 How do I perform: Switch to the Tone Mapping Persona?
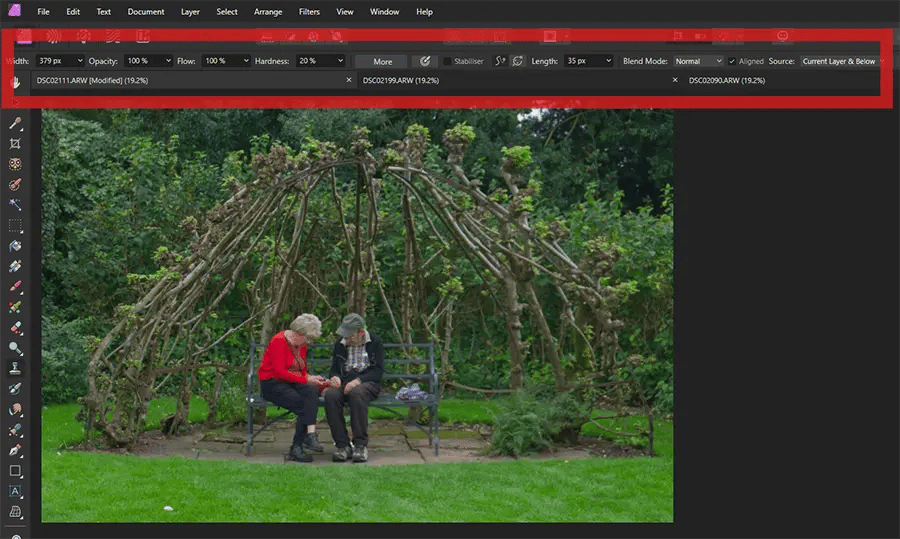click(113, 36)
